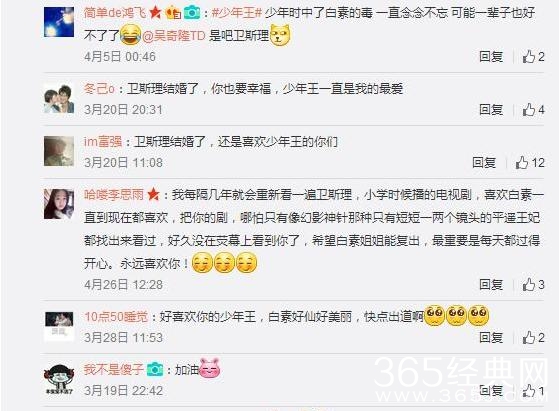The image size is (559, 411).
Task: Reply to 冬己o's comment
Action: (x=491, y=110)
